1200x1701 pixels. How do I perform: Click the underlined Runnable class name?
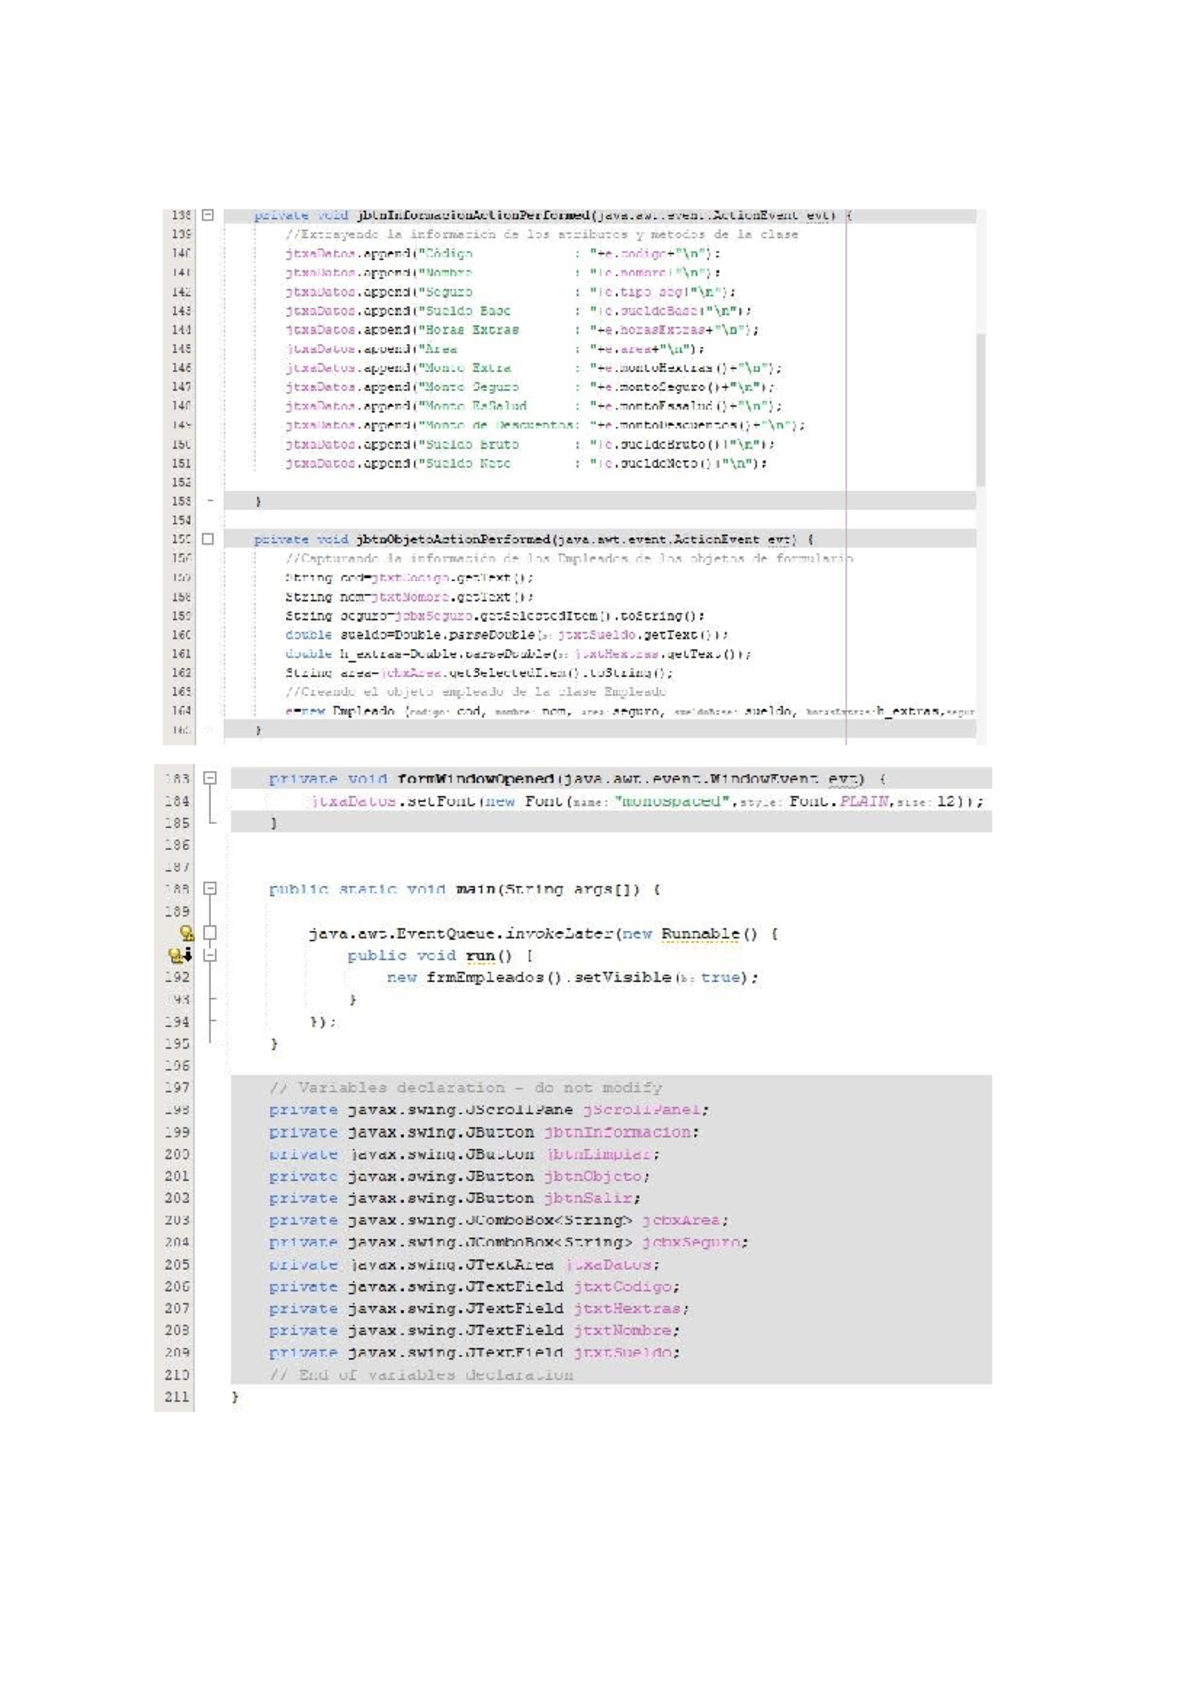point(700,934)
